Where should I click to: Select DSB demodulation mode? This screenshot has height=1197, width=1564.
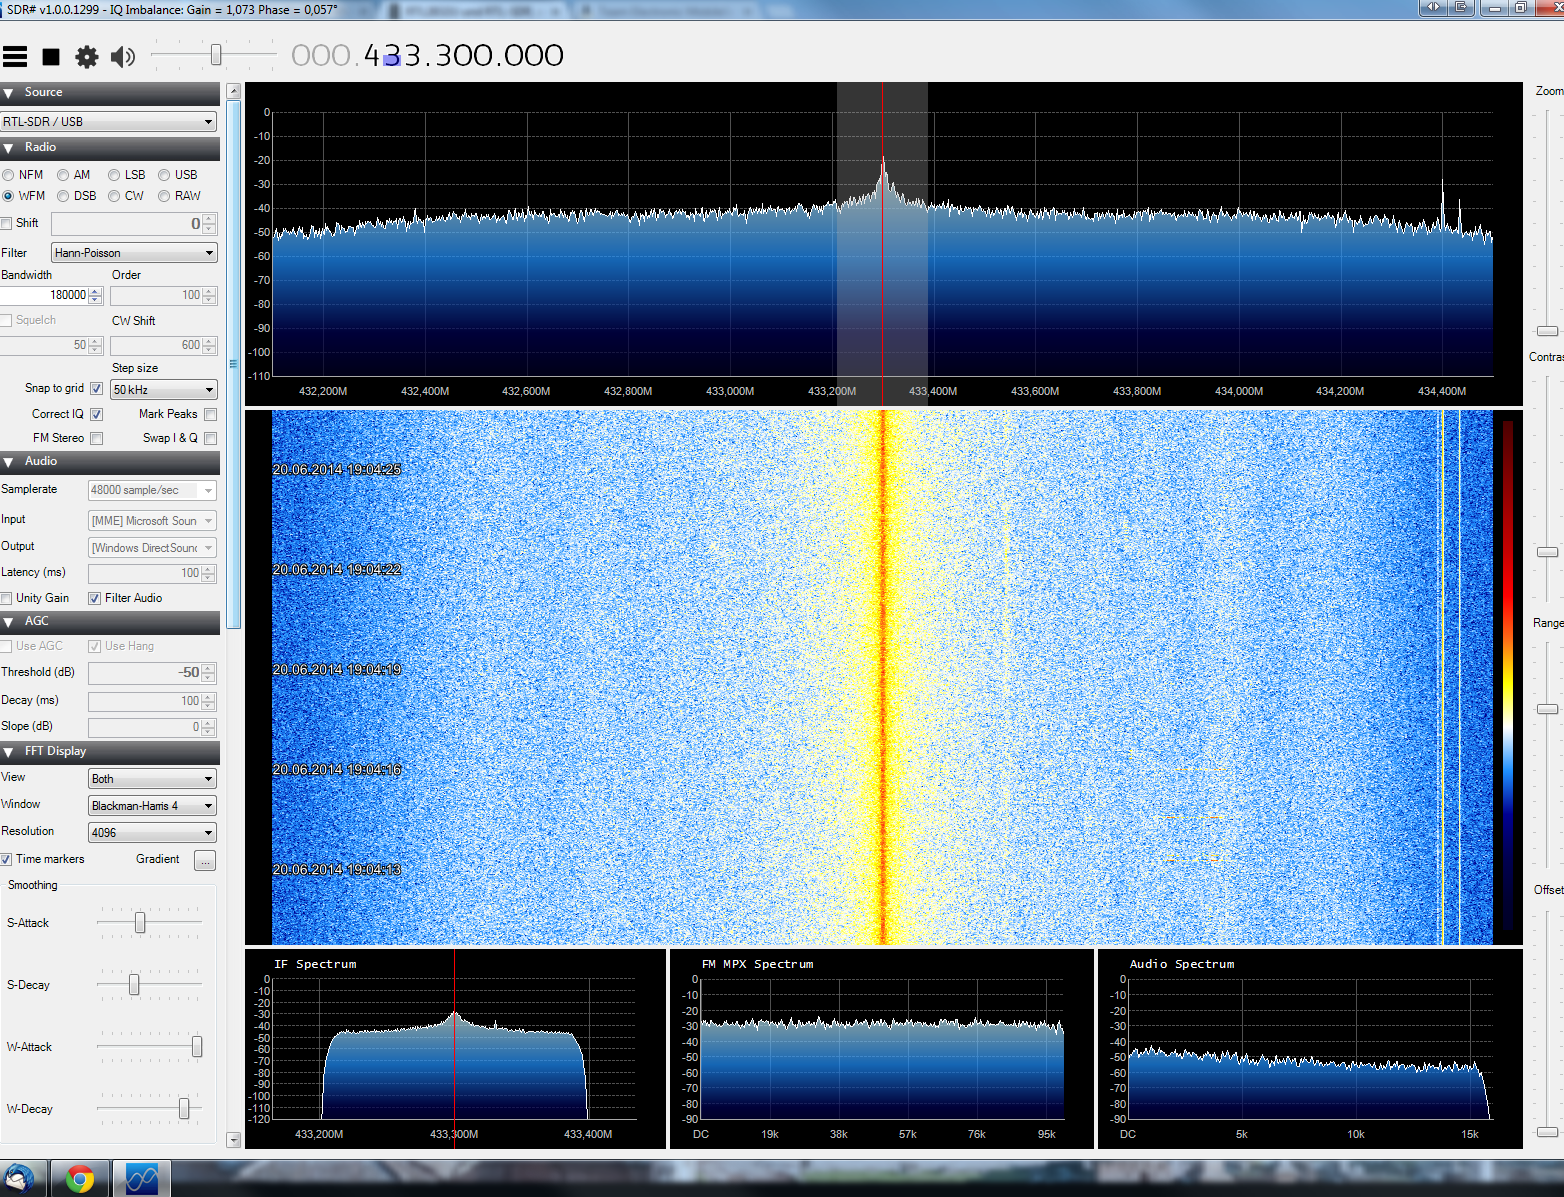click(63, 196)
